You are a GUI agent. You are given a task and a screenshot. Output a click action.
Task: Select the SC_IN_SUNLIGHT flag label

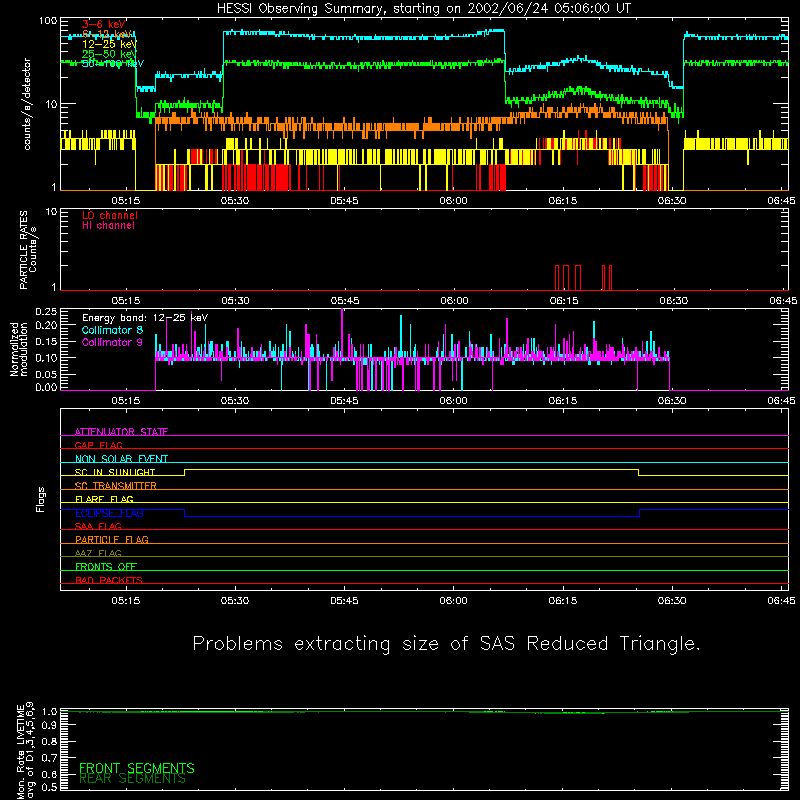pyautogui.click(x=115, y=472)
